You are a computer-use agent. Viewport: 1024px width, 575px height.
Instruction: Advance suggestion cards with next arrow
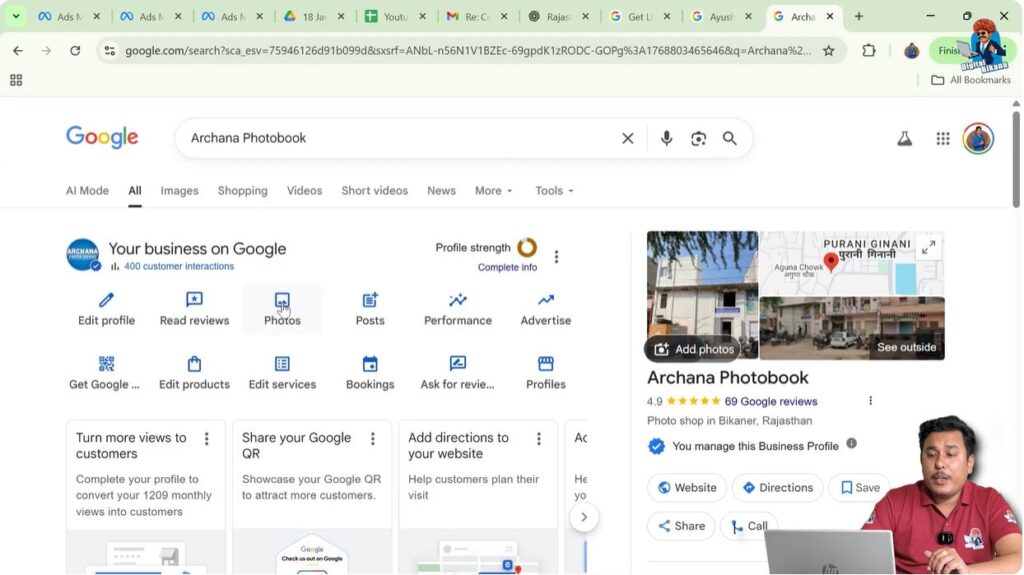coord(584,518)
